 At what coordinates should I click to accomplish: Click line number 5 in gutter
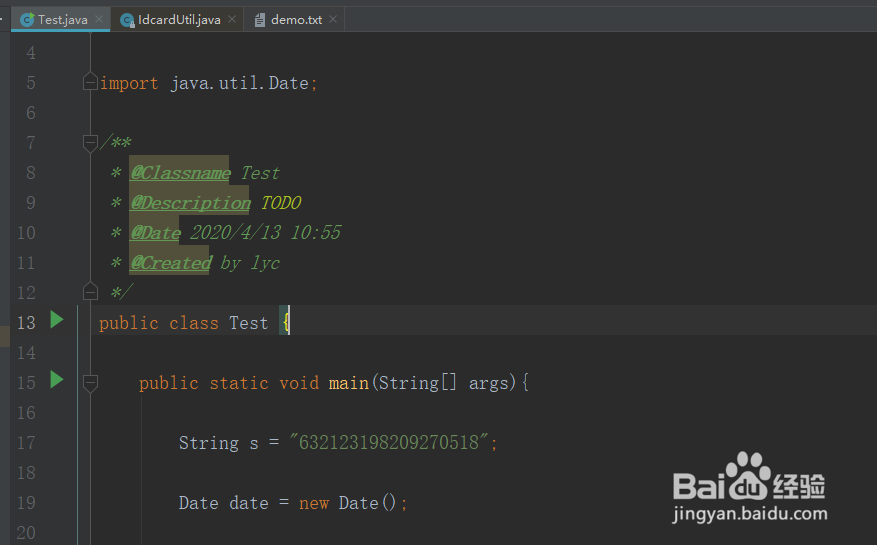point(31,83)
